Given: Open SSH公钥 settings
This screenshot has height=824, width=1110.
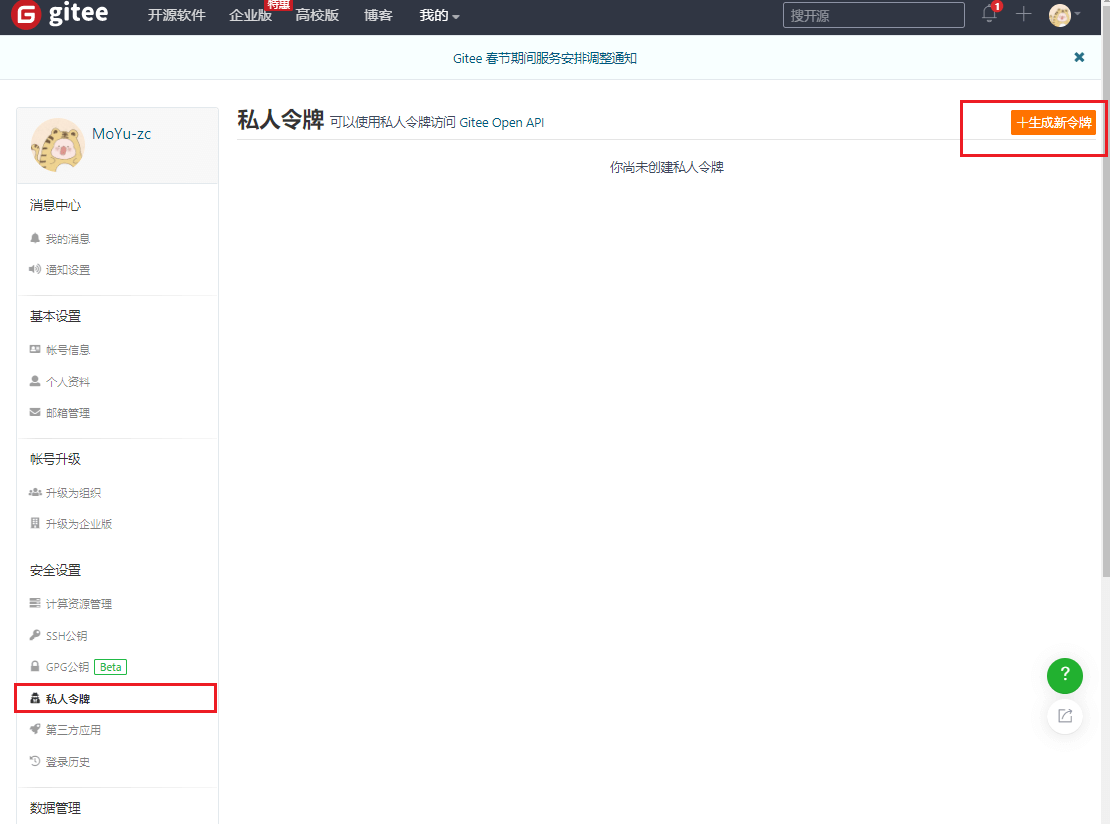Looking at the screenshot, I should click(x=67, y=636).
